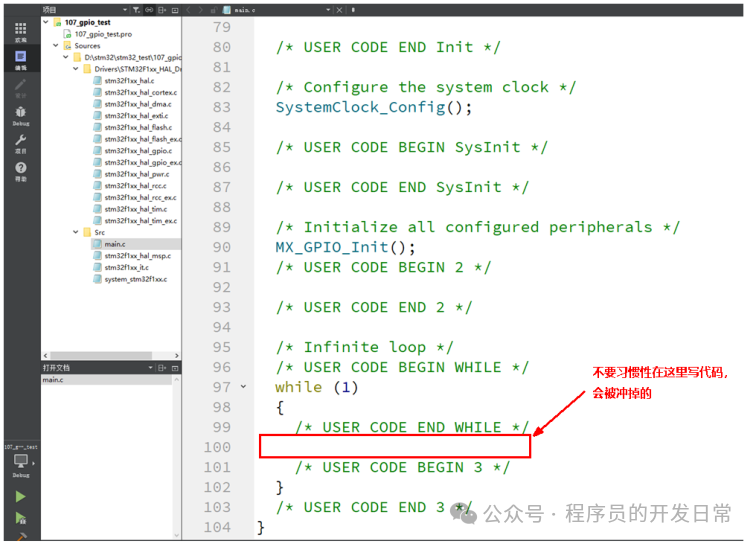Click the "USER CODE BEGIN SysInit" comment
This screenshot has width=756, height=544.
tap(412, 147)
